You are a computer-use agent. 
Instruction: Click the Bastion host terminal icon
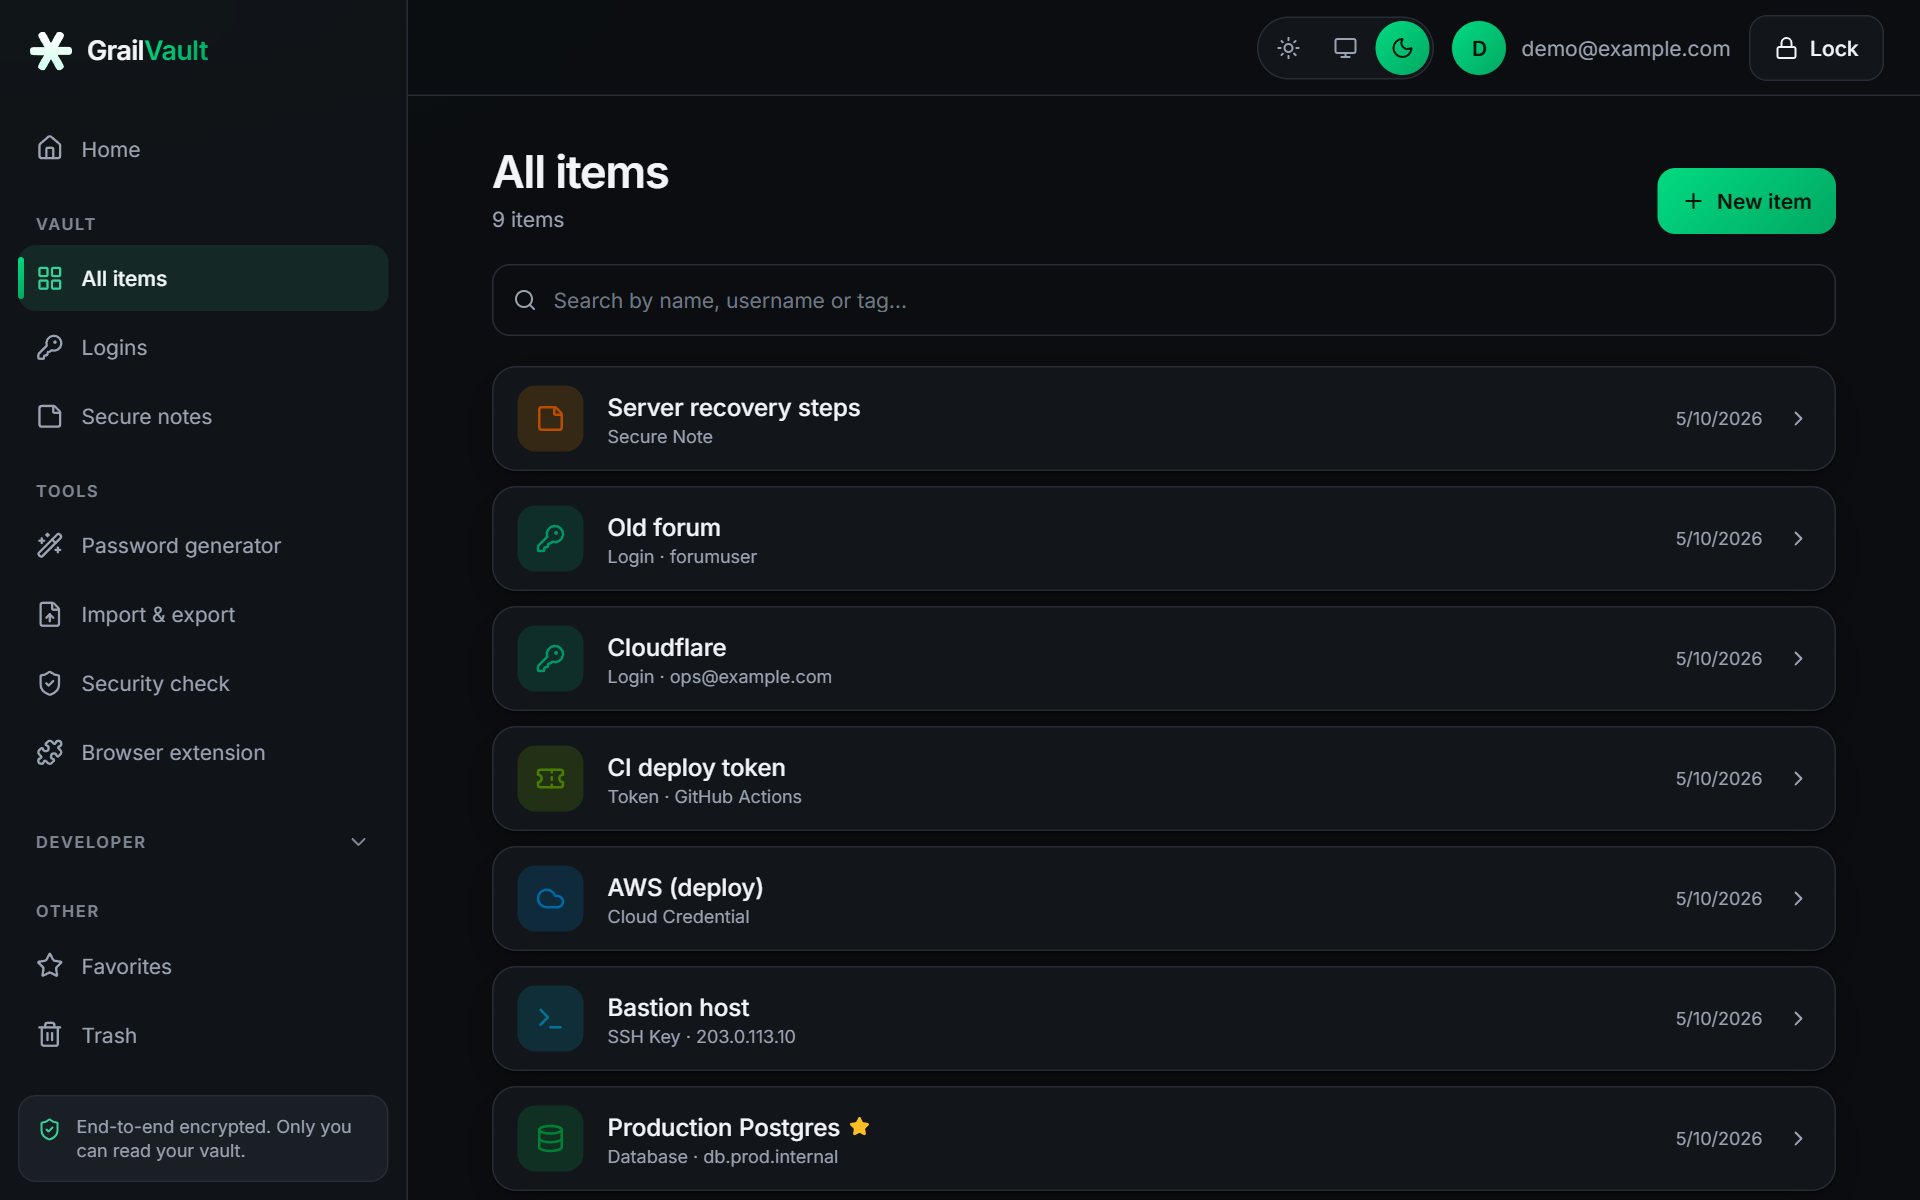[550, 1018]
